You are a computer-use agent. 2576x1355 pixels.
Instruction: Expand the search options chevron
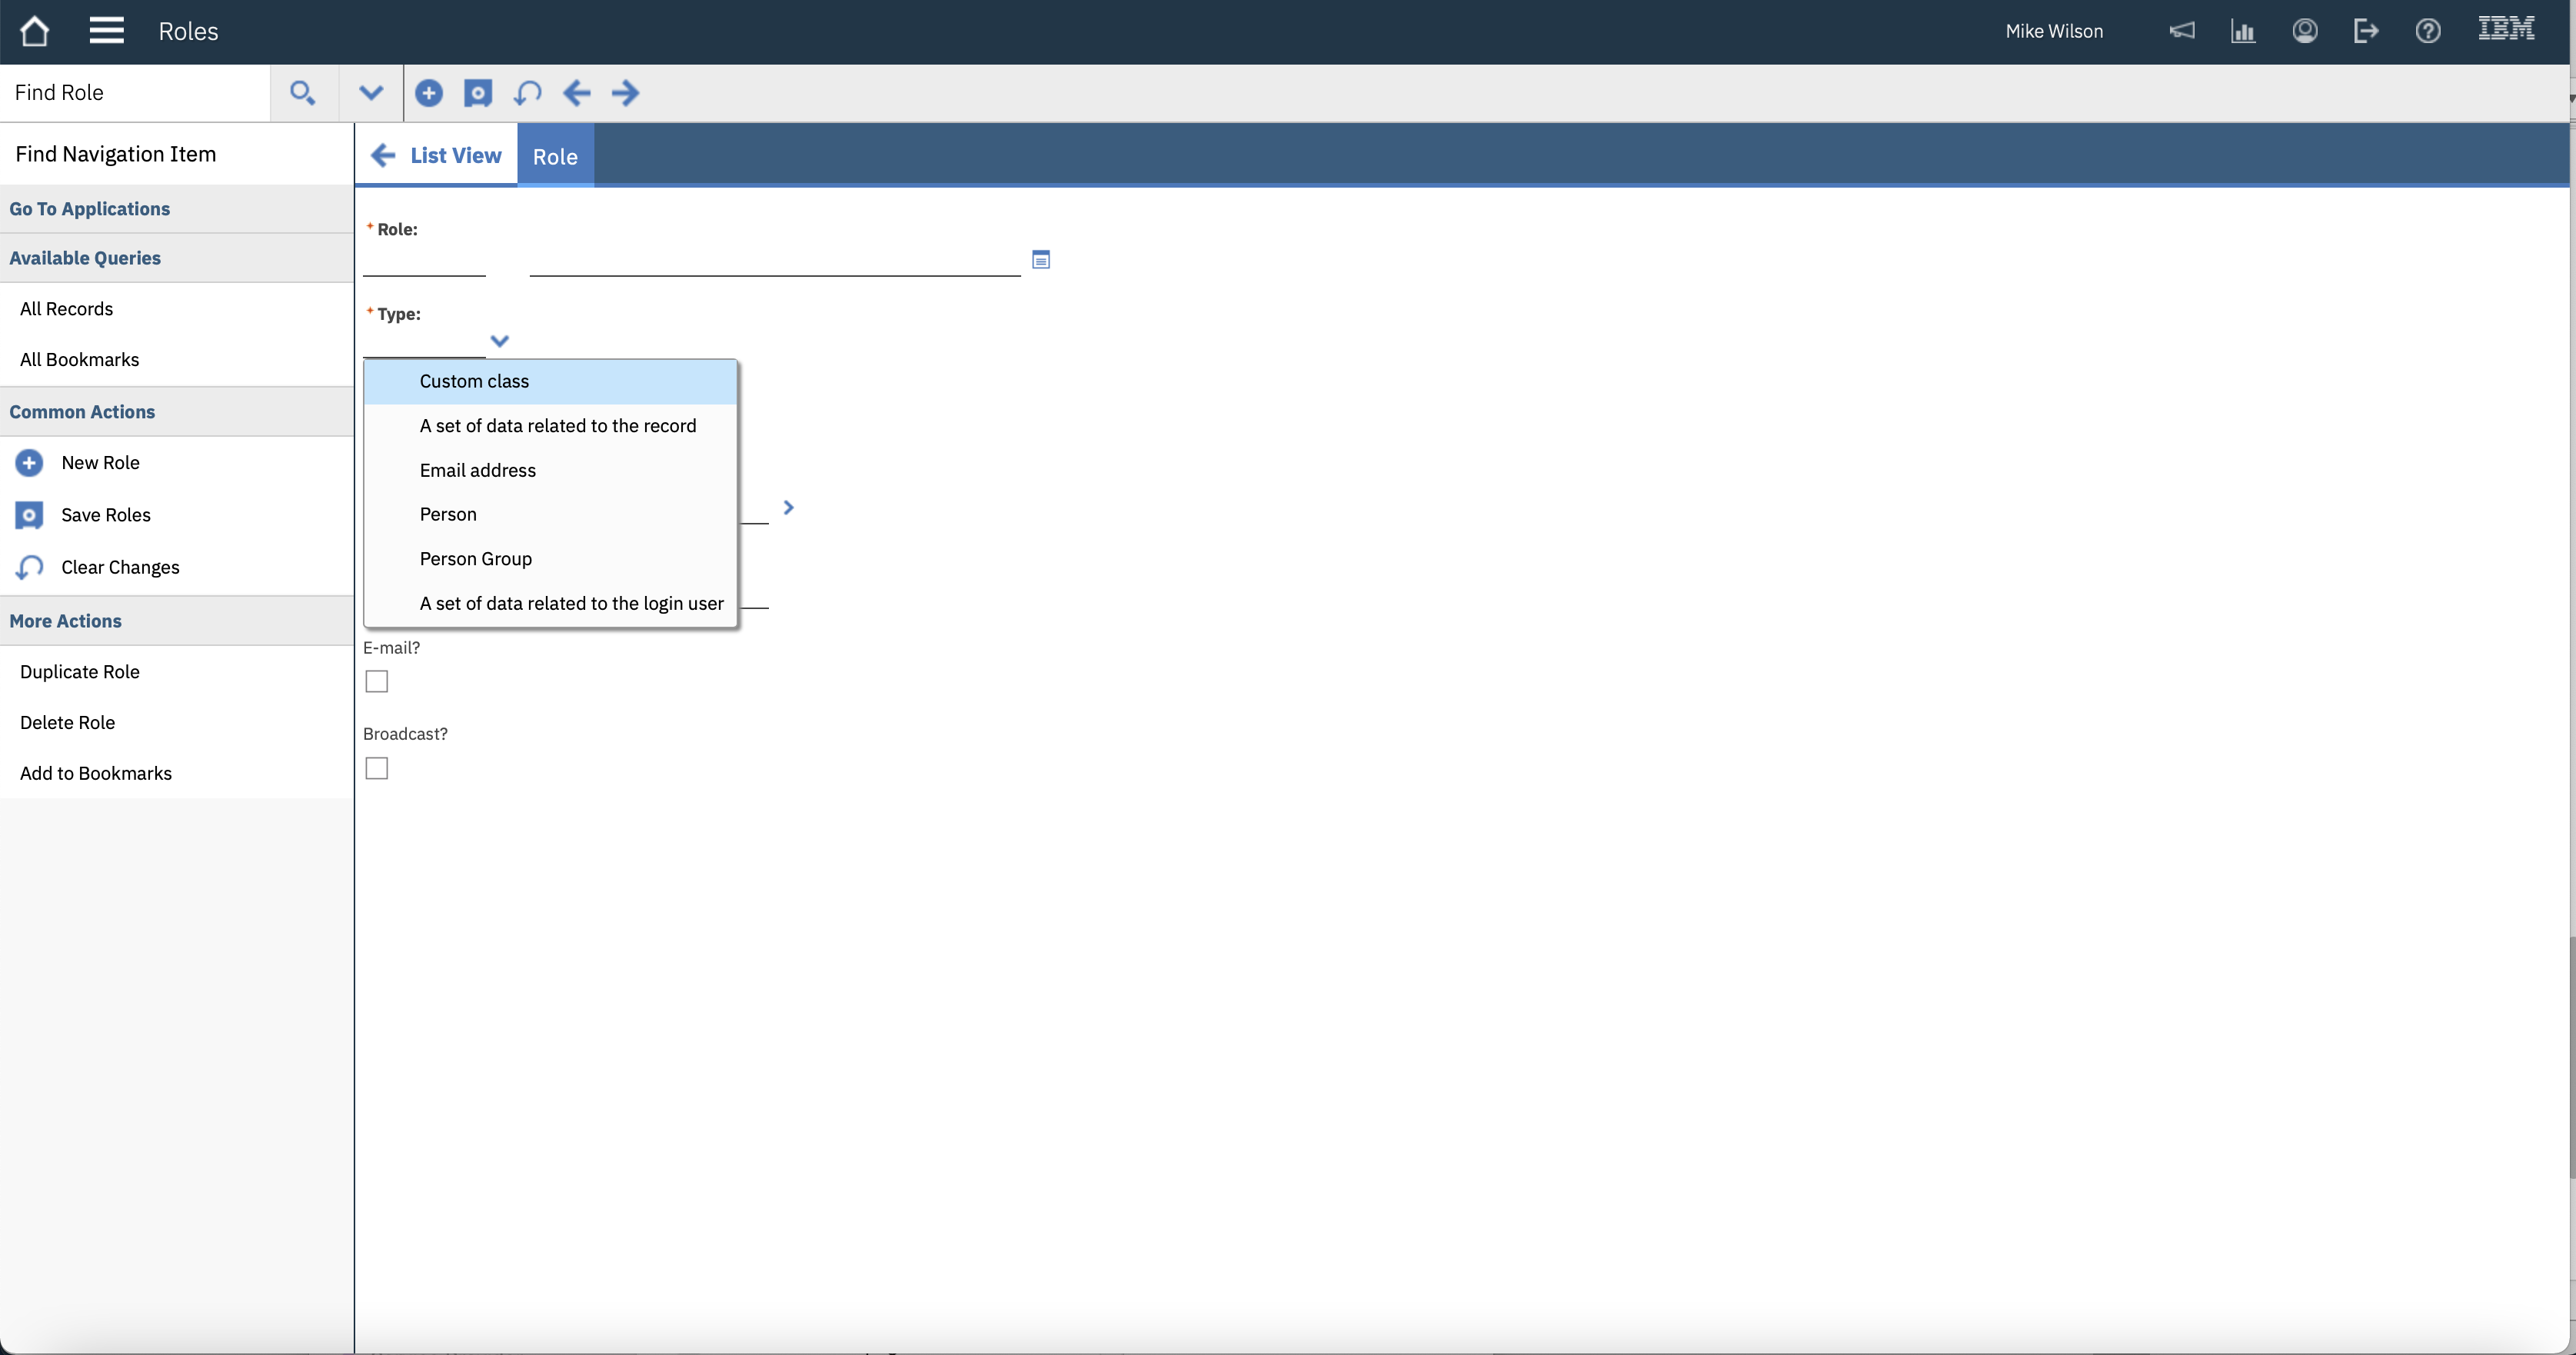point(370,93)
